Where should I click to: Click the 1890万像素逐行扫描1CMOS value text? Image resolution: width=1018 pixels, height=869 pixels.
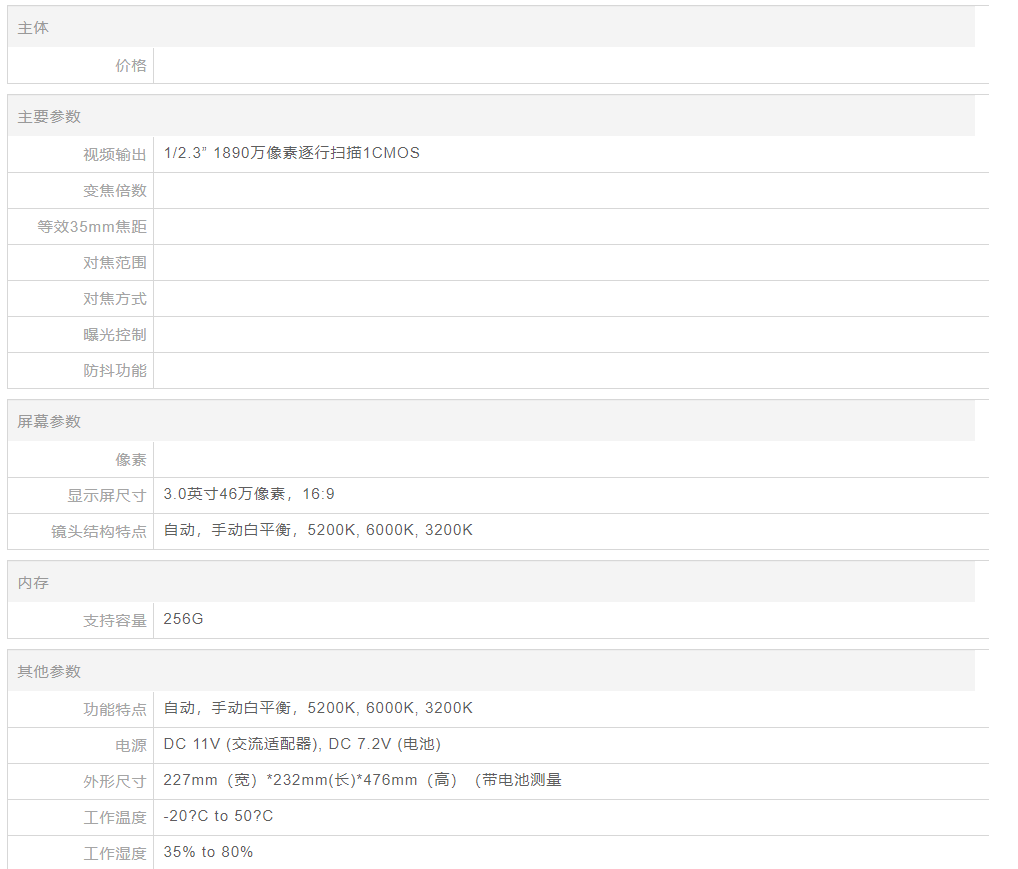coord(291,153)
